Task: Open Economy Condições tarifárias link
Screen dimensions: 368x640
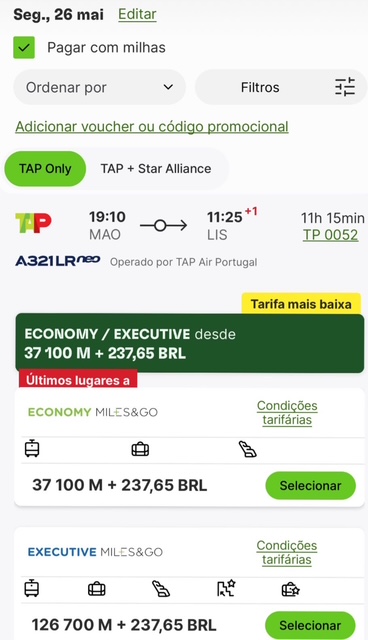Action: click(x=287, y=413)
